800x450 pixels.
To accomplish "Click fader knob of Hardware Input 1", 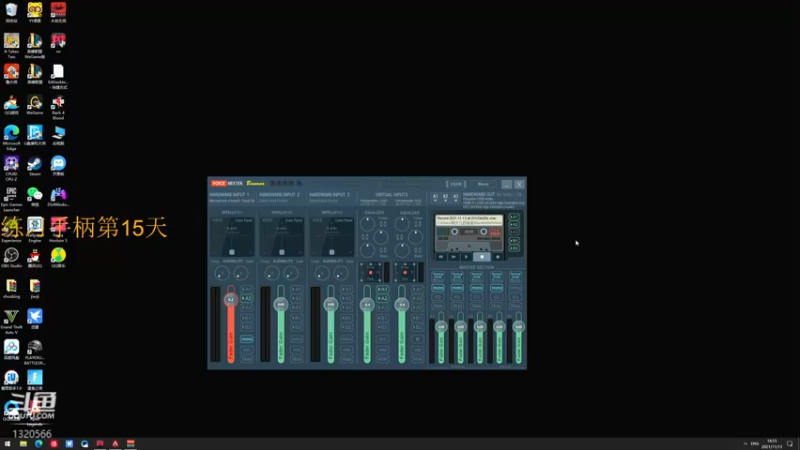I will [231, 299].
